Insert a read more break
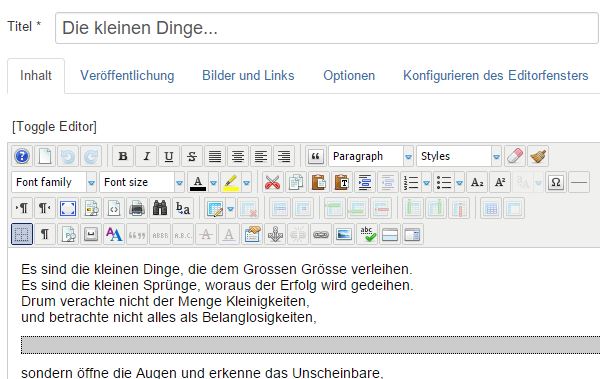Image resolution: width=600 pixels, height=379 pixels. (390, 234)
